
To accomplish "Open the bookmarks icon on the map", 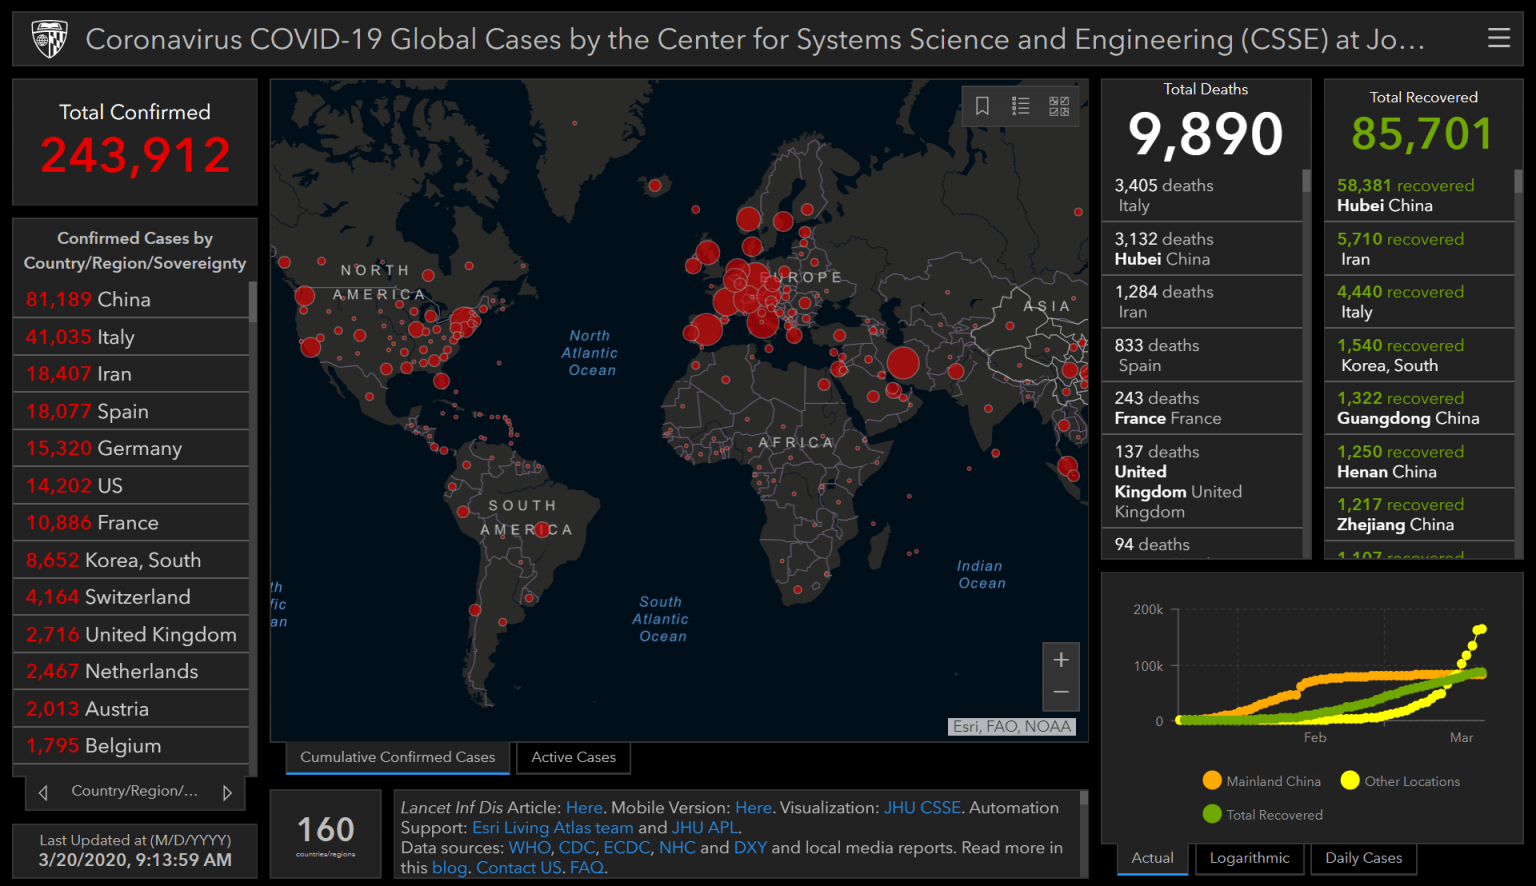I will click(x=982, y=106).
